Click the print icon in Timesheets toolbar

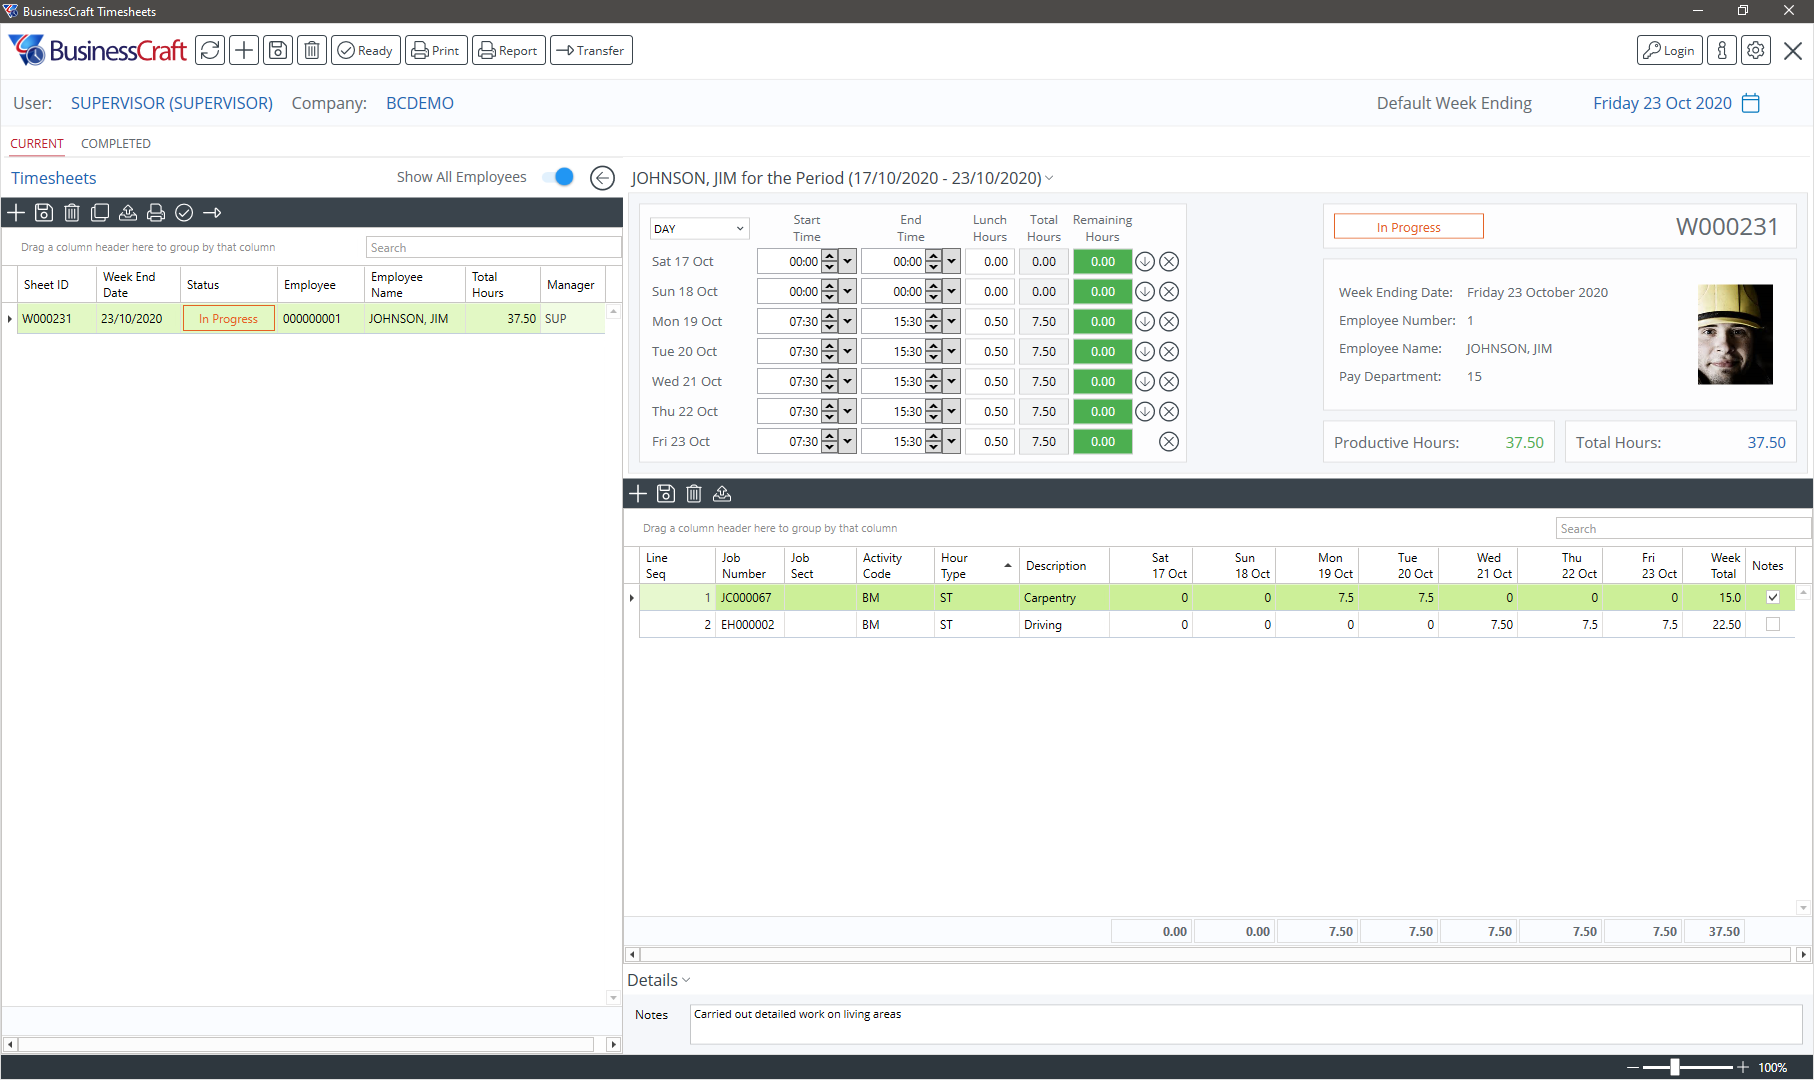156,212
